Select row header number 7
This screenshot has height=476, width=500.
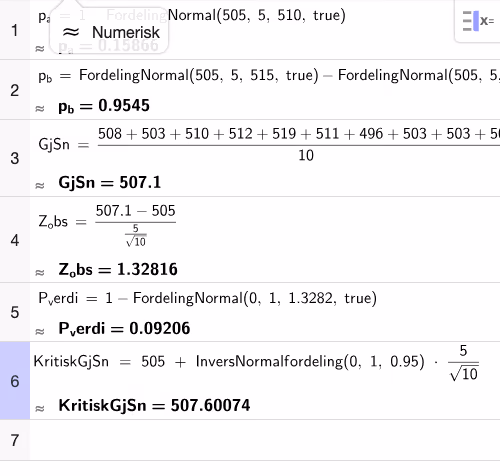pyautogui.click(x=15, y=440)
